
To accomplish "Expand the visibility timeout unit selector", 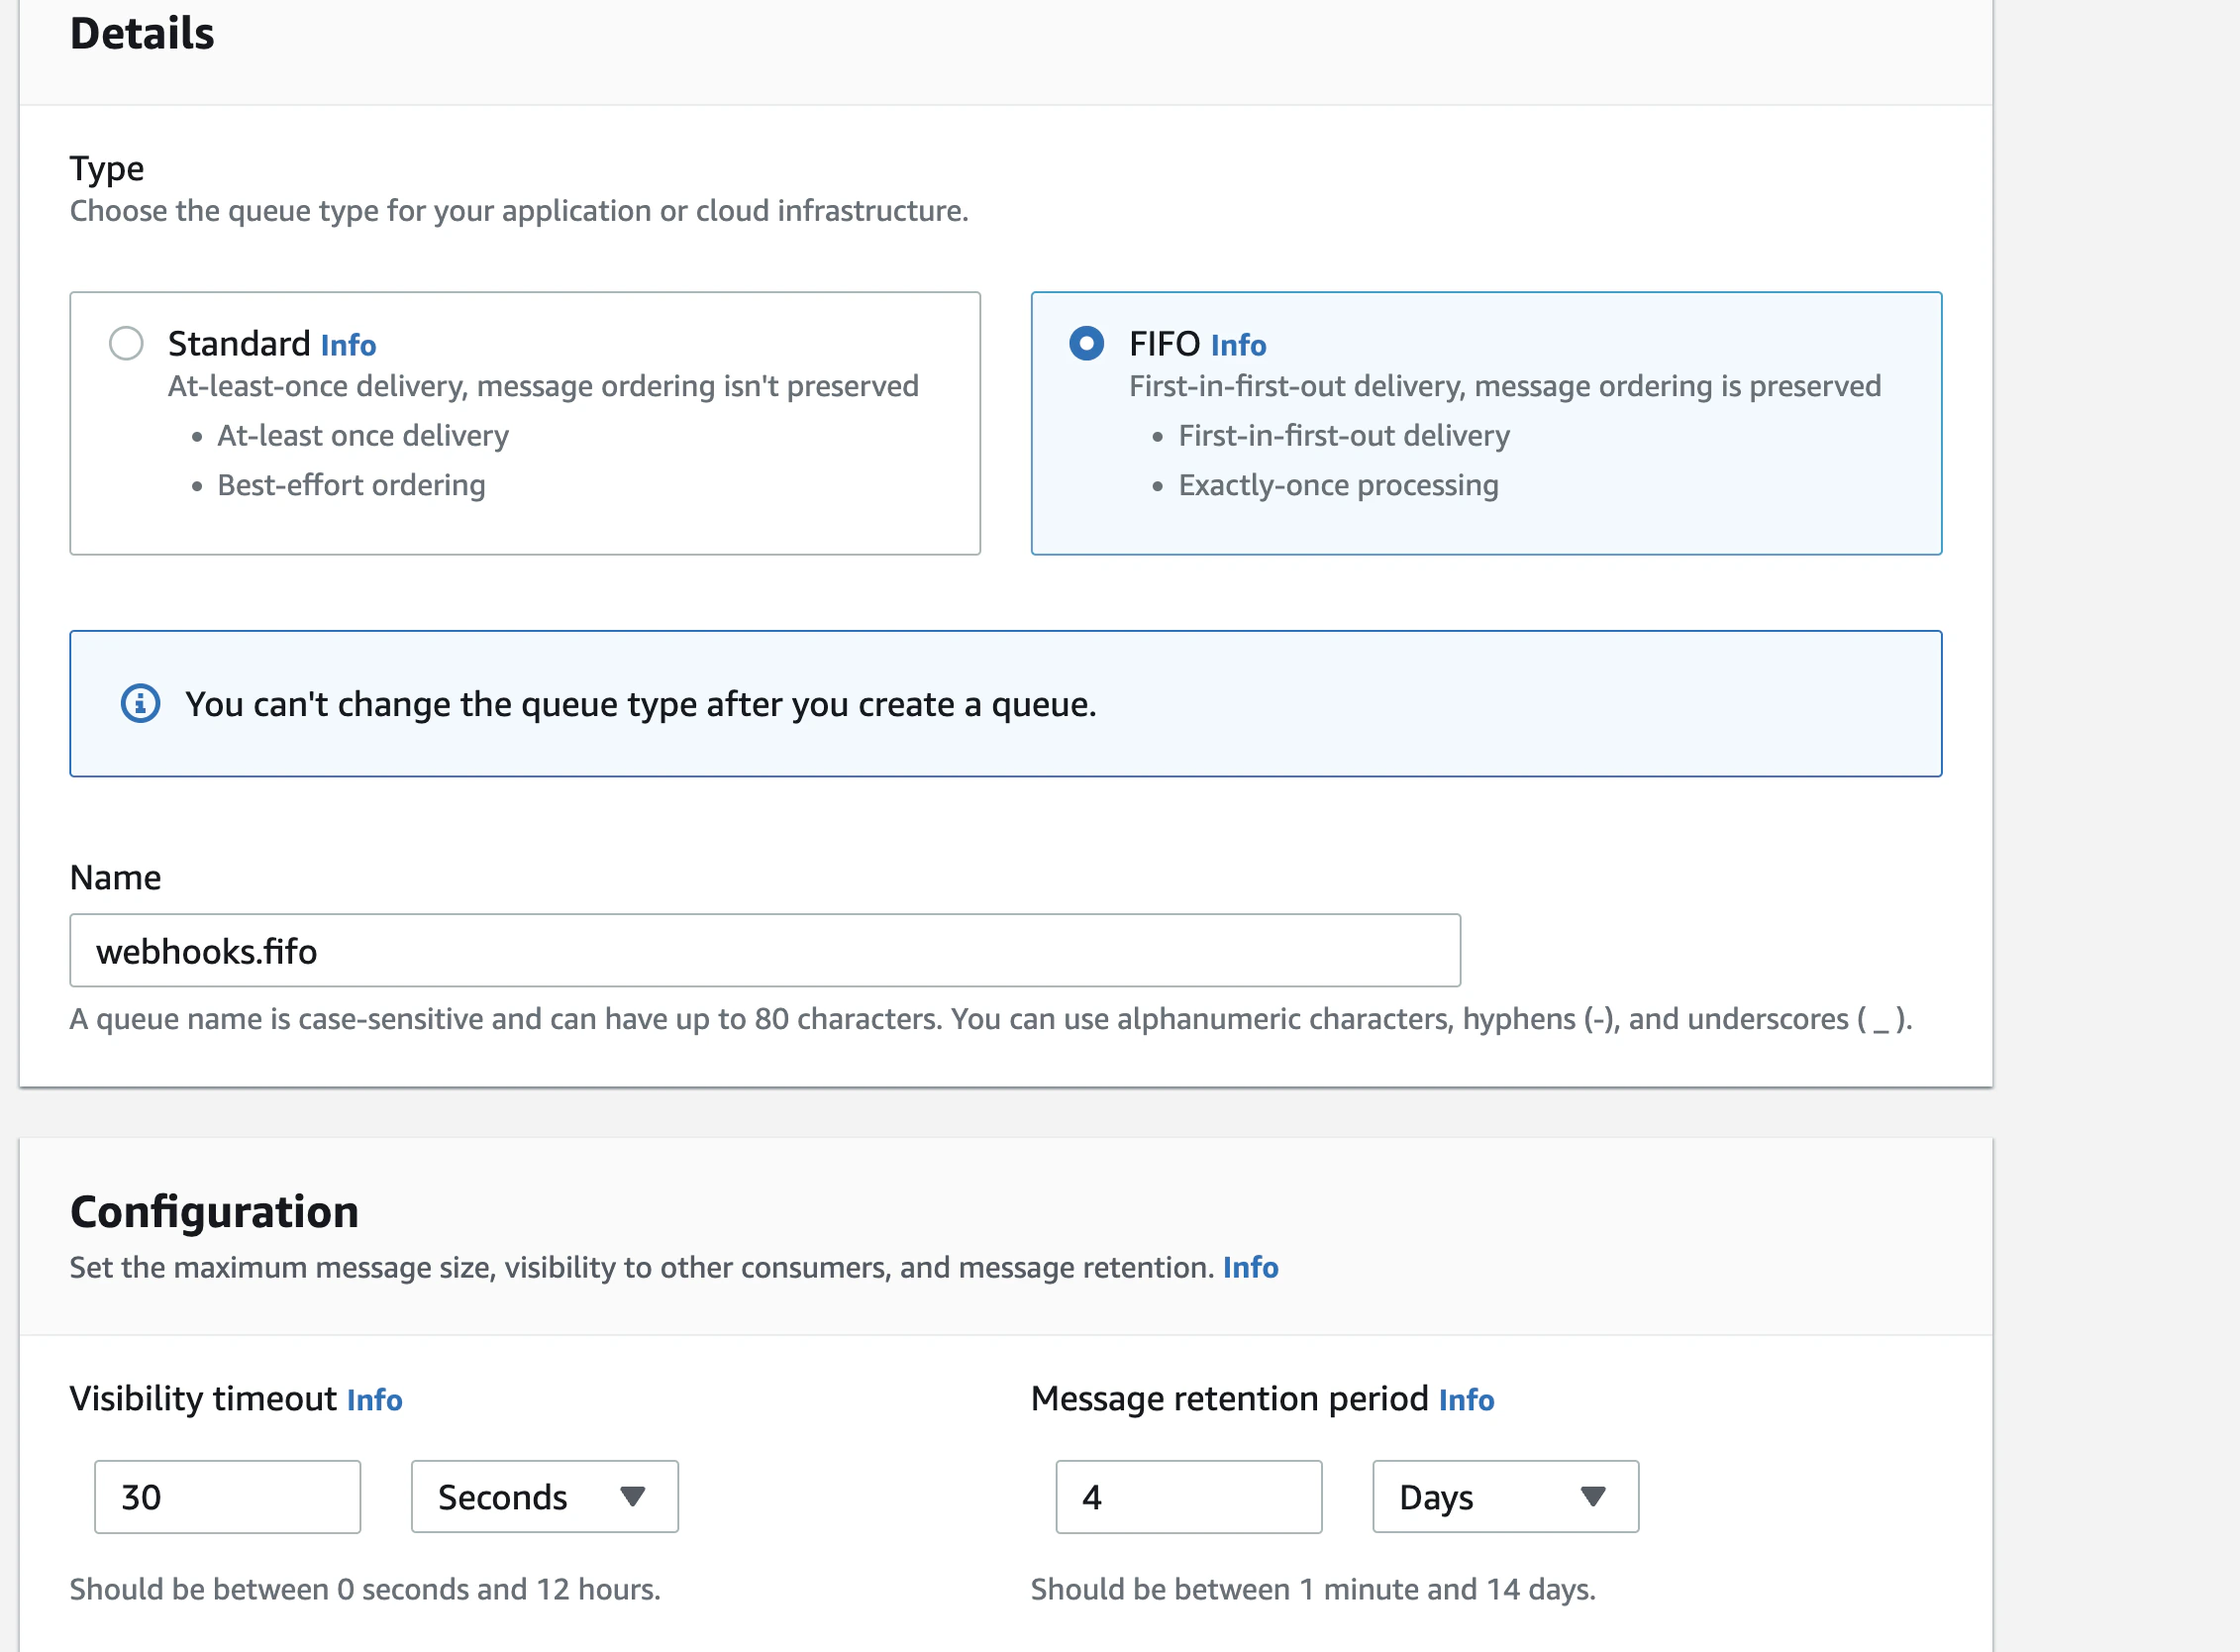I will coord(544,1496).
